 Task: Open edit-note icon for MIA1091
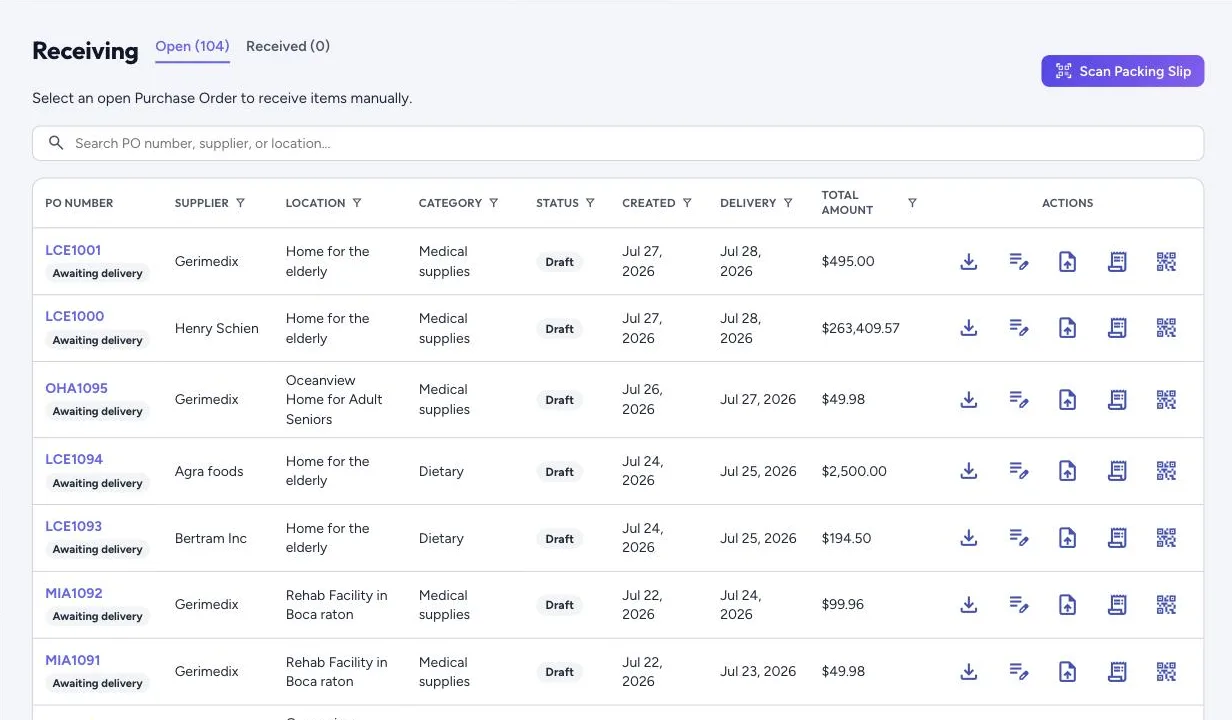1018,672
